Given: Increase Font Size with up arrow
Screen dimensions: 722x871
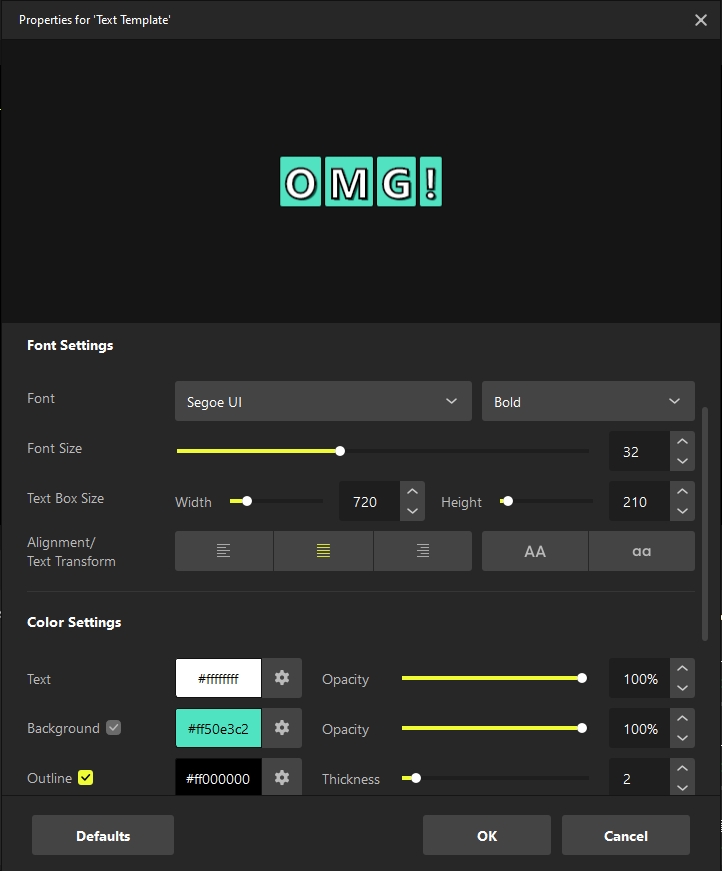Looking at the screenshot, I should pos(683,441).
